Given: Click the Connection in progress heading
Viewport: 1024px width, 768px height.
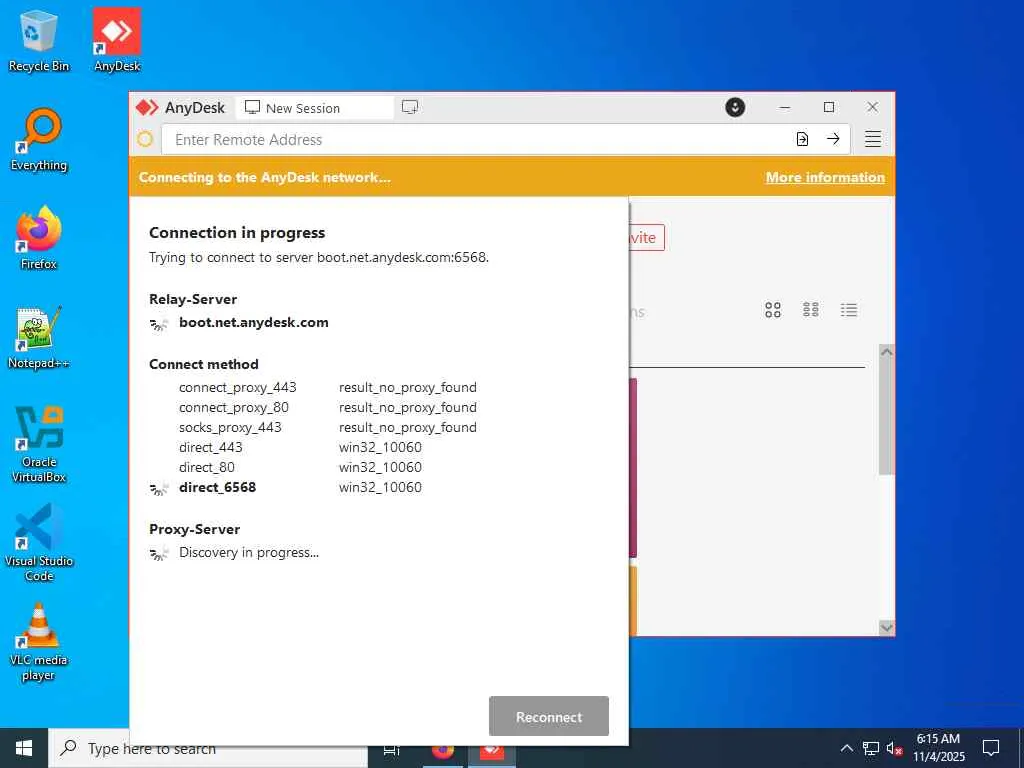Looking at the screenshot, I should pos(237,232).
